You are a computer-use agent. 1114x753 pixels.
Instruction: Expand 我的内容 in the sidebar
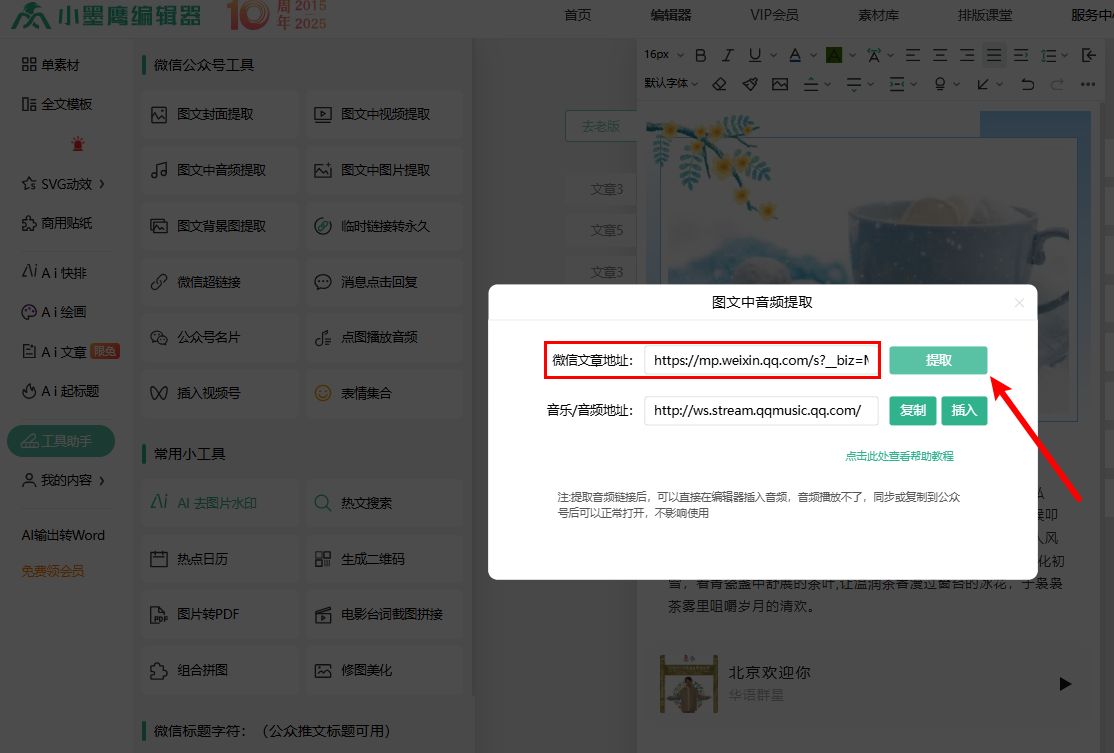pyautogui.click(x=64, y=481)
